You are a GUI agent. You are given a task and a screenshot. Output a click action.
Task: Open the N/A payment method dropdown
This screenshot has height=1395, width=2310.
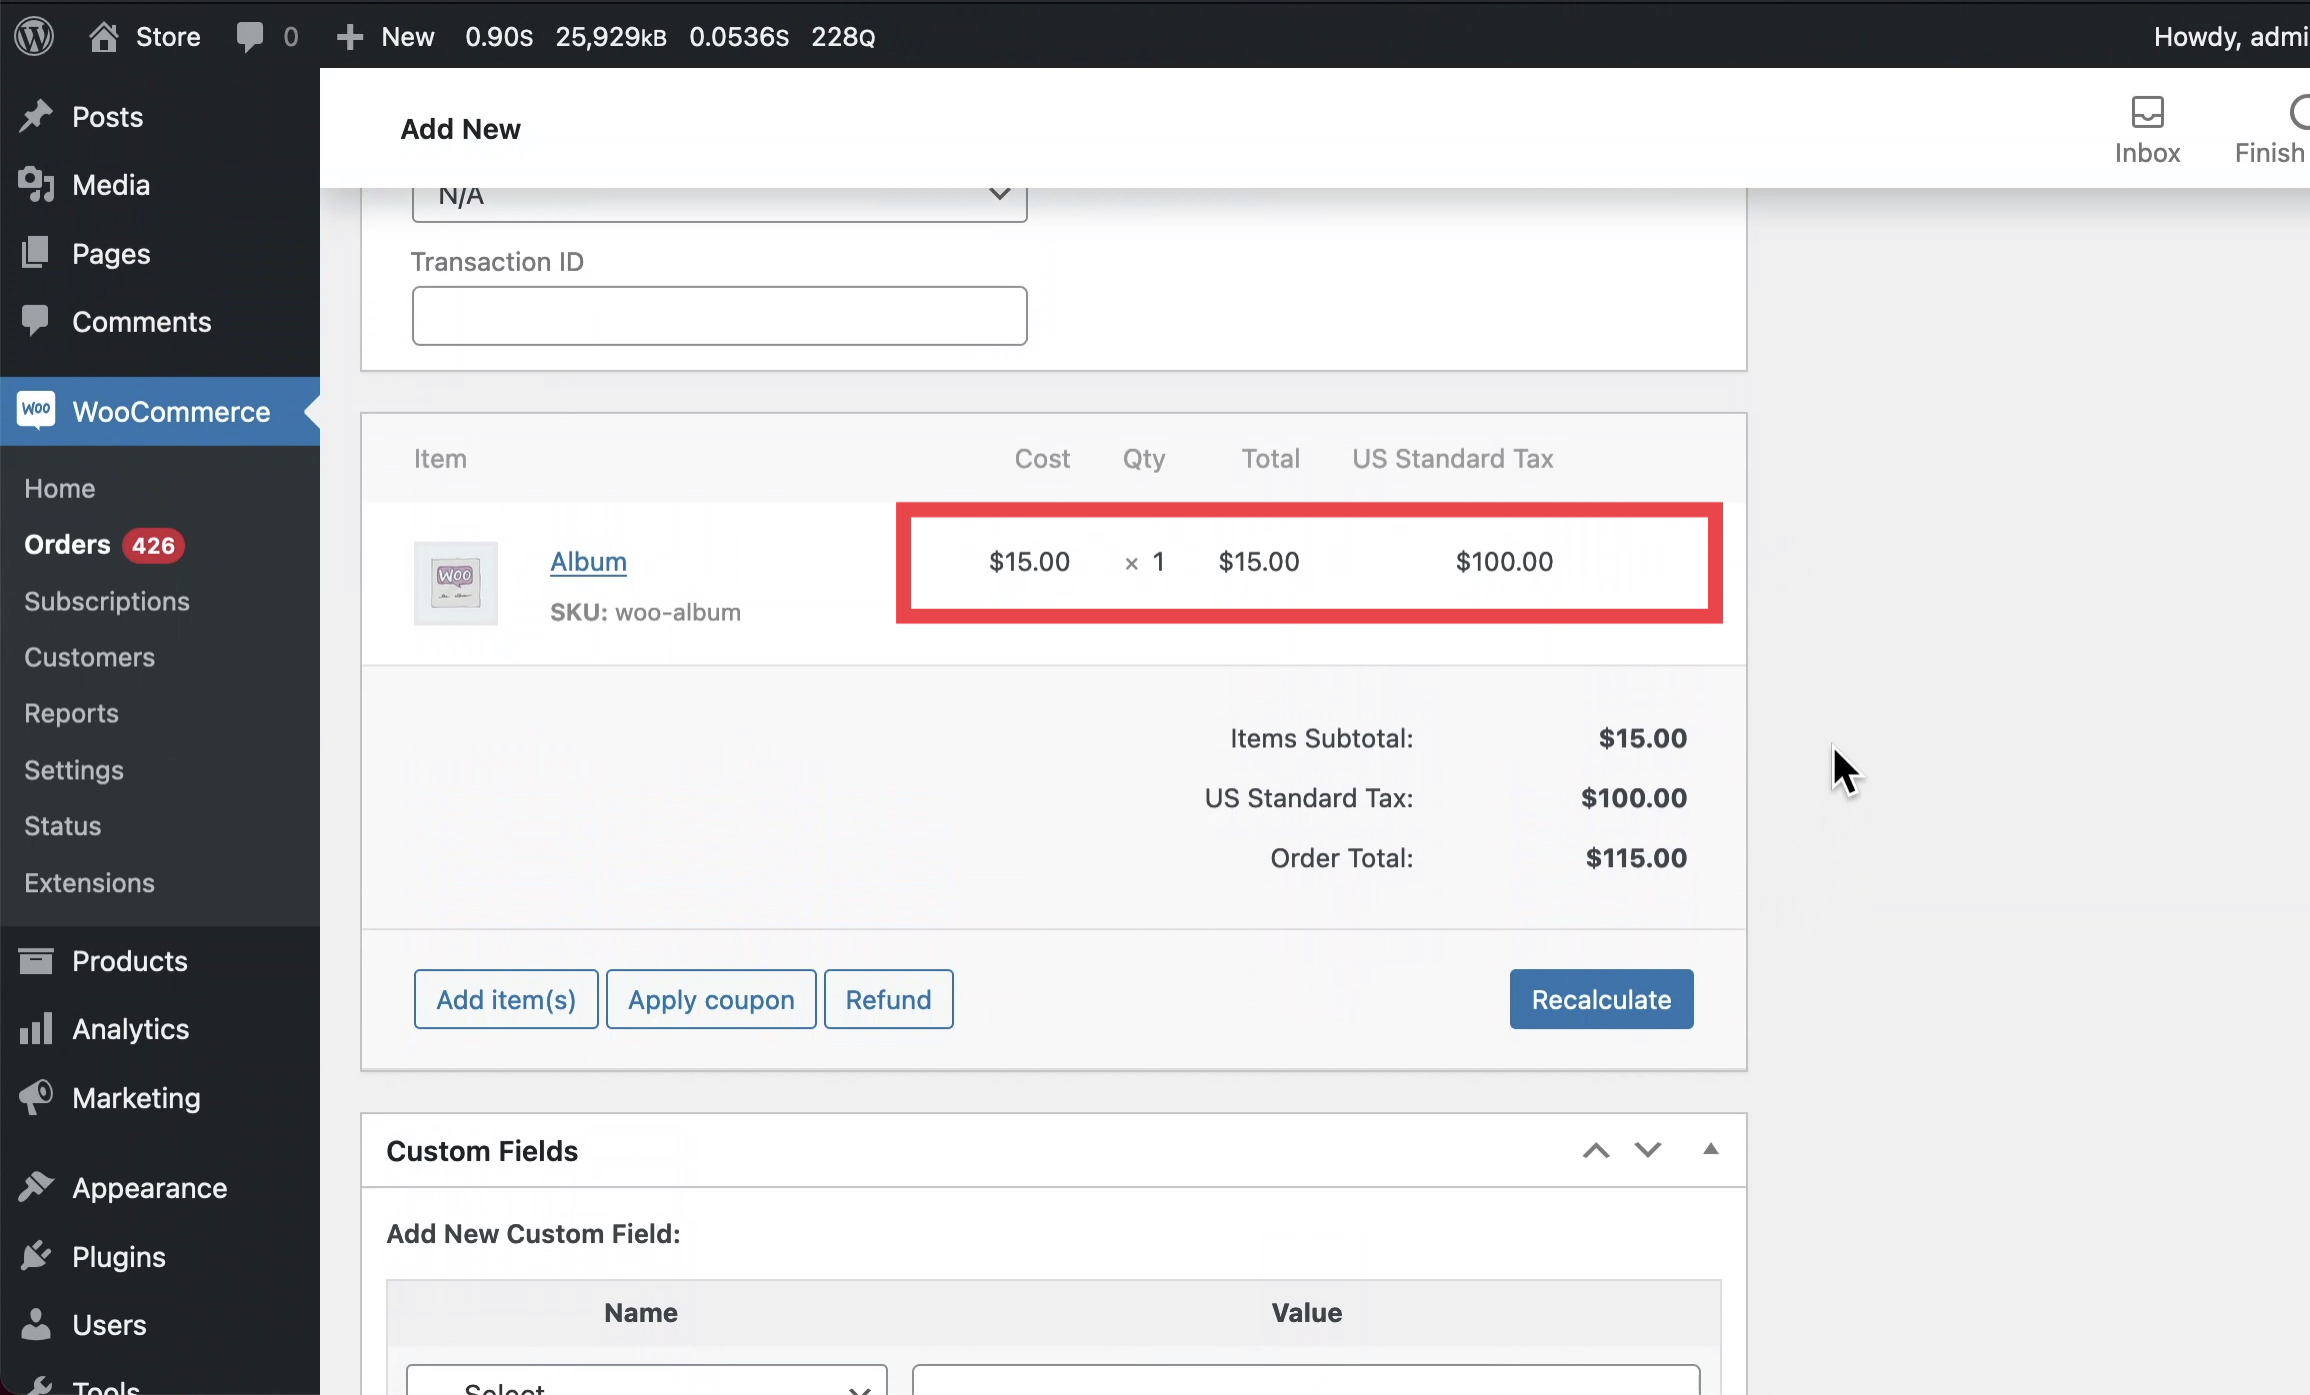click(x=719, y=197)
